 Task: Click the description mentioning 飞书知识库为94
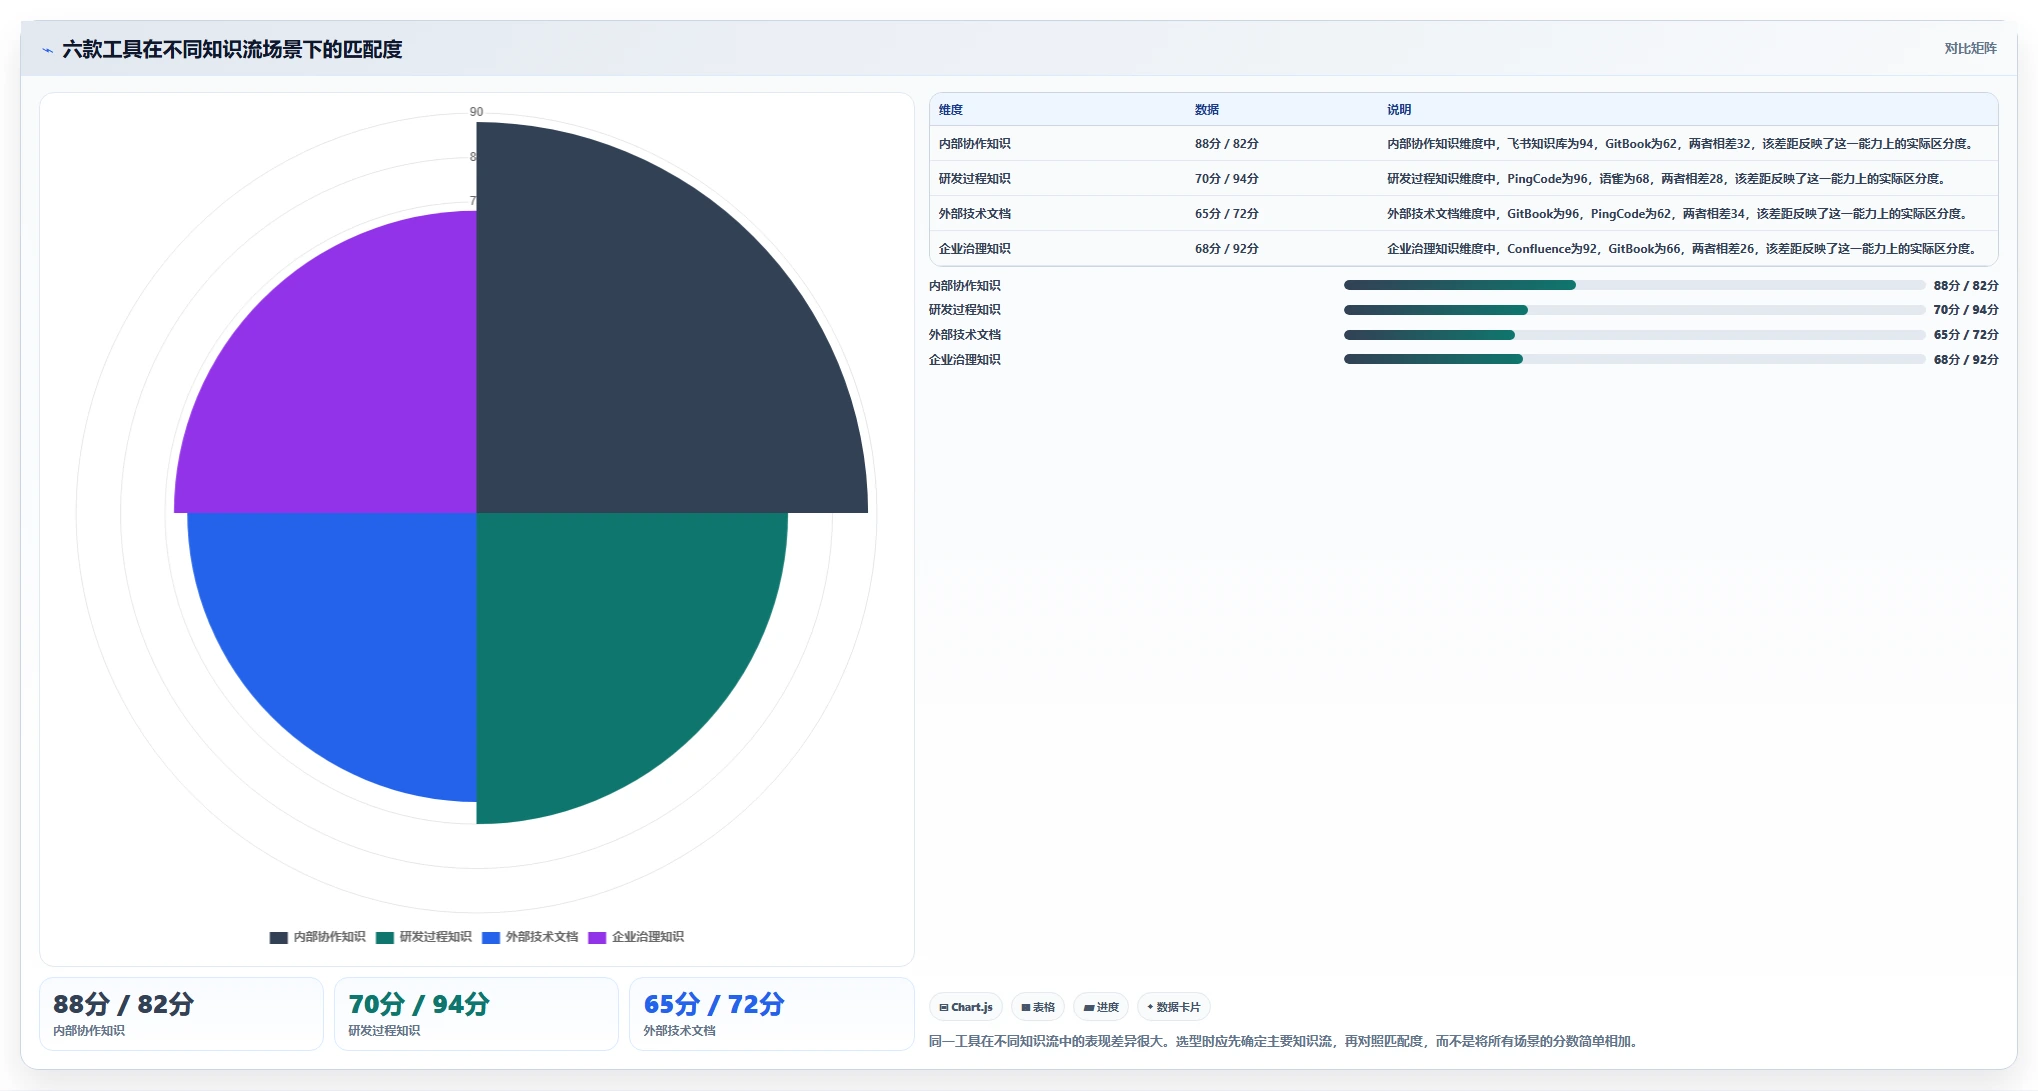pyautogui.click(x=1682, y=144)
